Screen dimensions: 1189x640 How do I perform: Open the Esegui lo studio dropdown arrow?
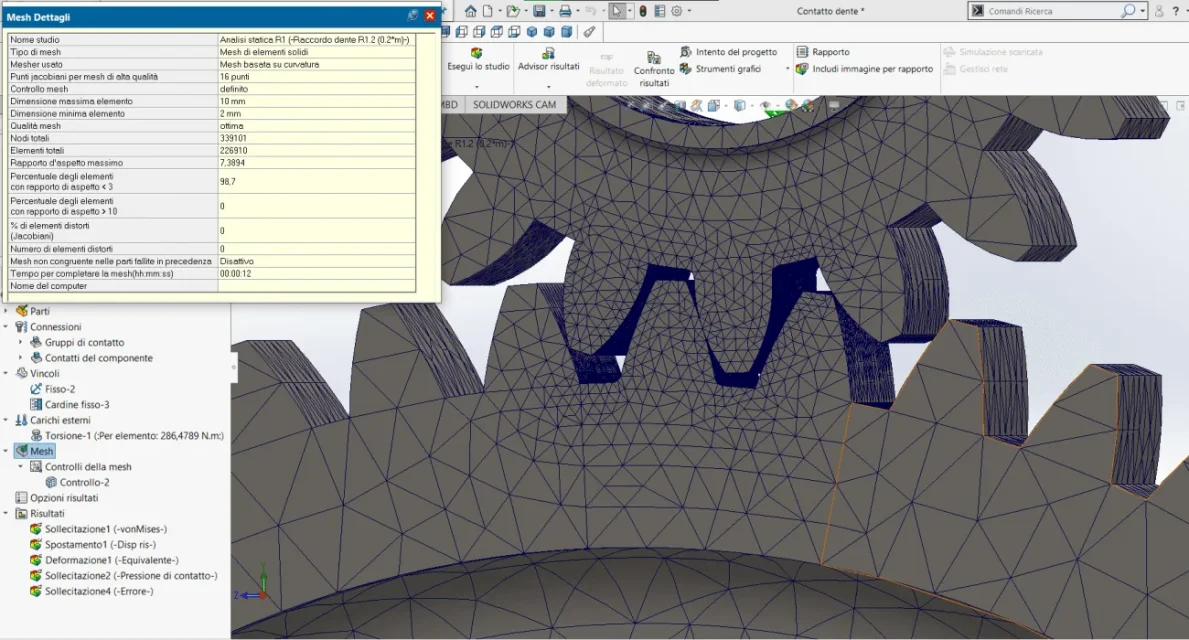476,86
